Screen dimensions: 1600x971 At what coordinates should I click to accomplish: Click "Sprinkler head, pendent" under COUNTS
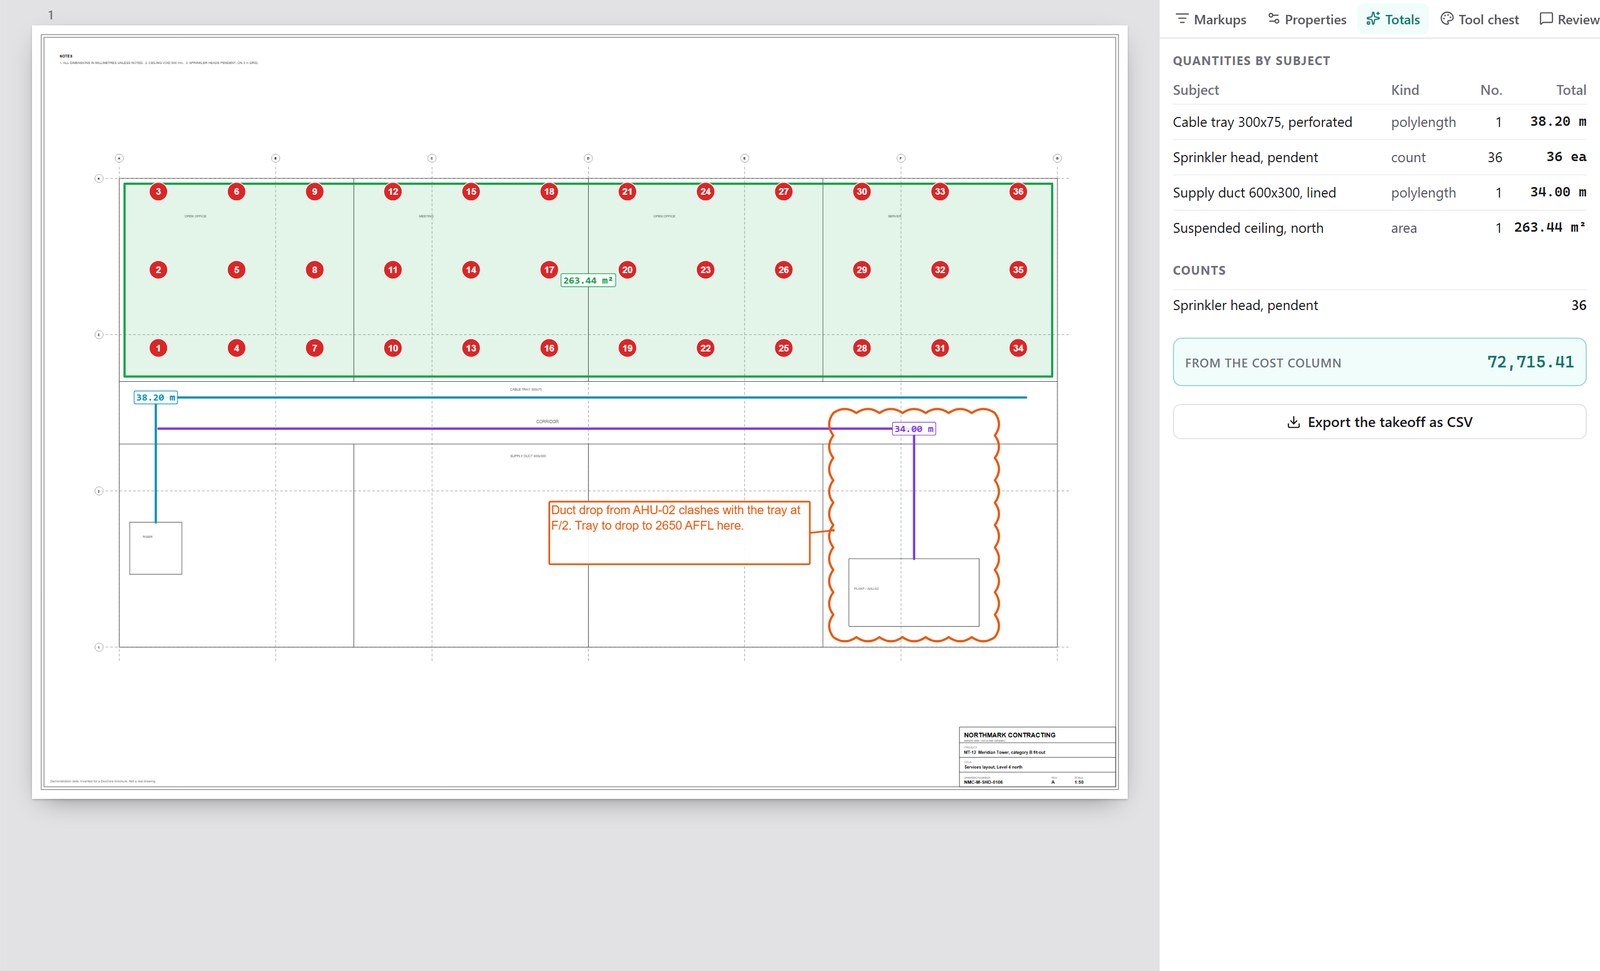[1245, 305]
